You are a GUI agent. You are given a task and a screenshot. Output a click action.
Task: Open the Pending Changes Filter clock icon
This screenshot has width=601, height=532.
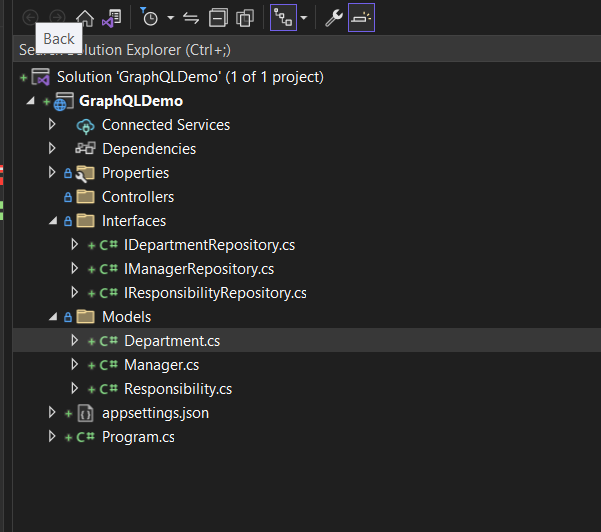click(x=150, y=17)
